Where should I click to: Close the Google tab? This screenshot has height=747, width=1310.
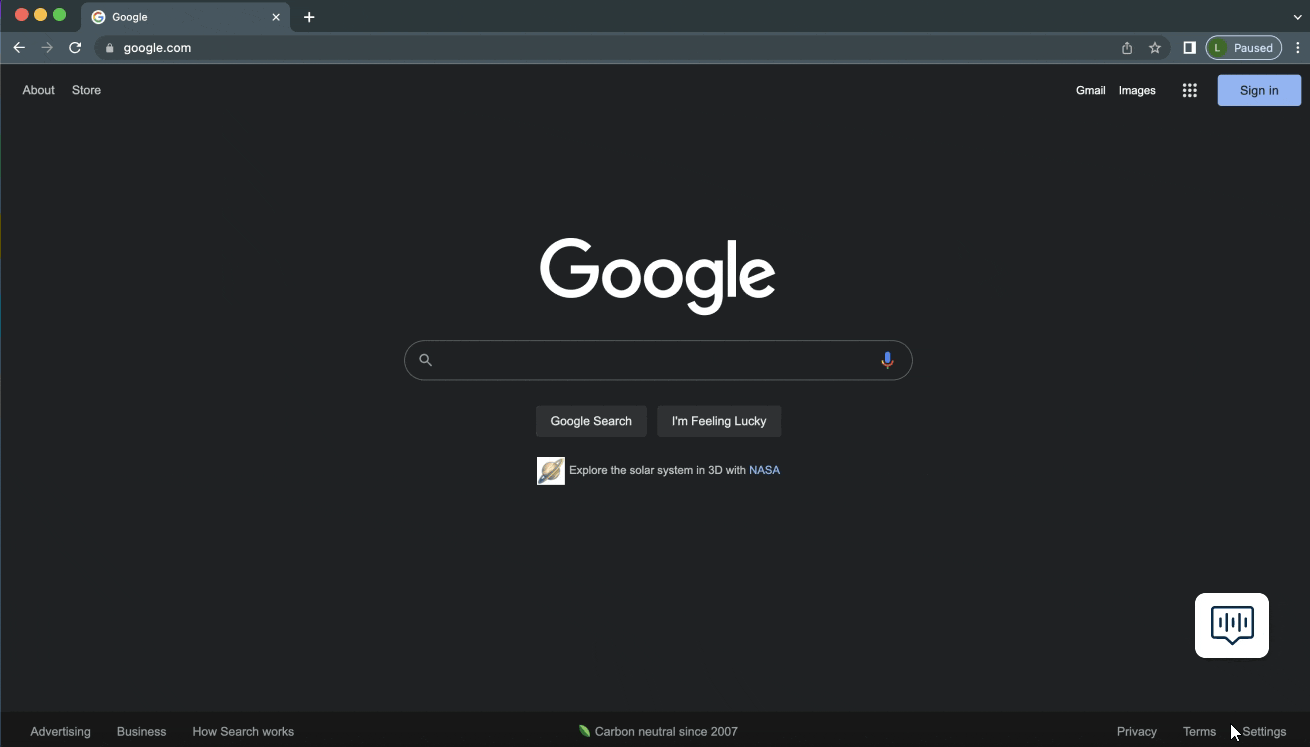(276, 17)
